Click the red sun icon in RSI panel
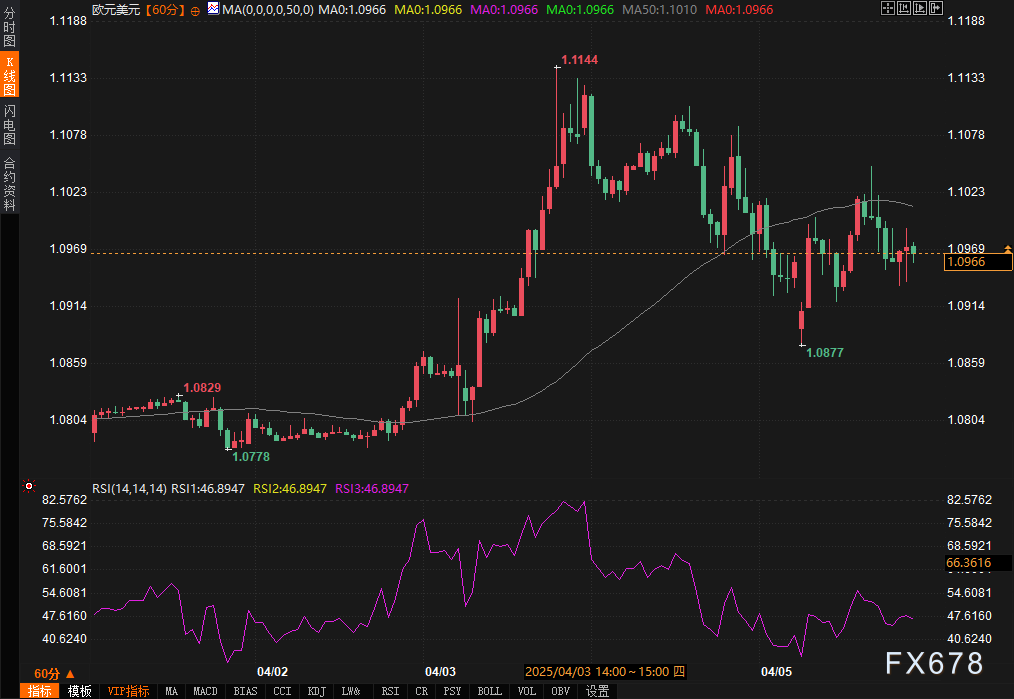The image size is (1014, 699). [28, 488]
